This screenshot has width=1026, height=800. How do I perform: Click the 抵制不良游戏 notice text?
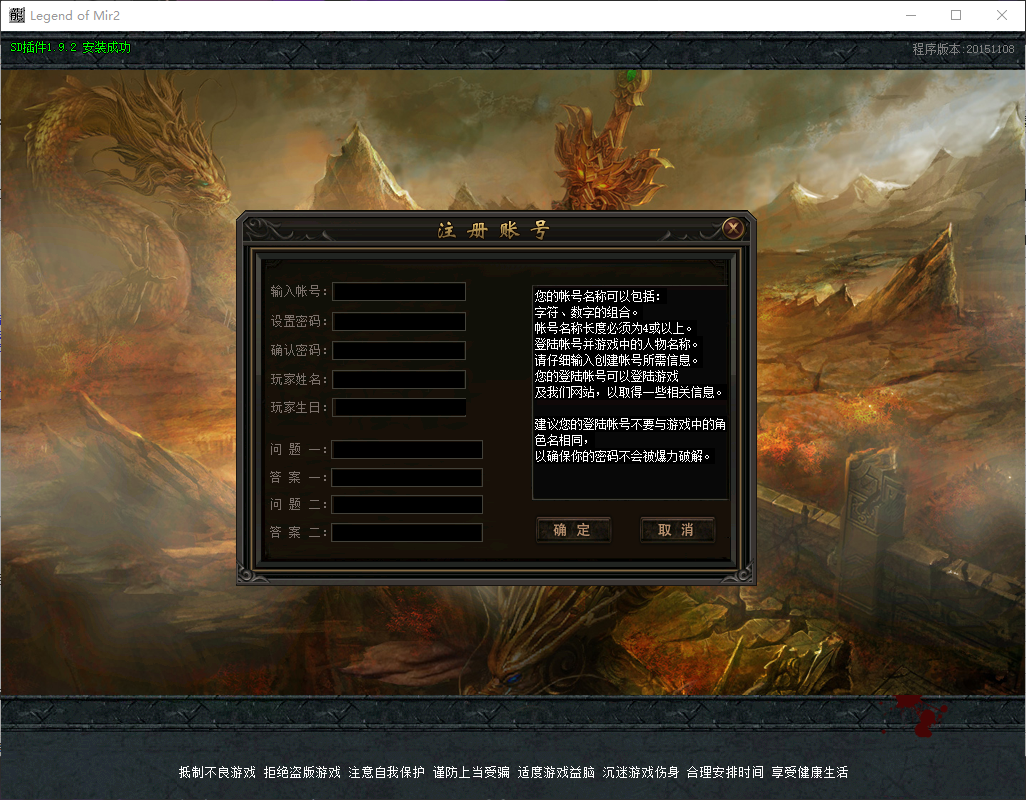pos(217,773)
